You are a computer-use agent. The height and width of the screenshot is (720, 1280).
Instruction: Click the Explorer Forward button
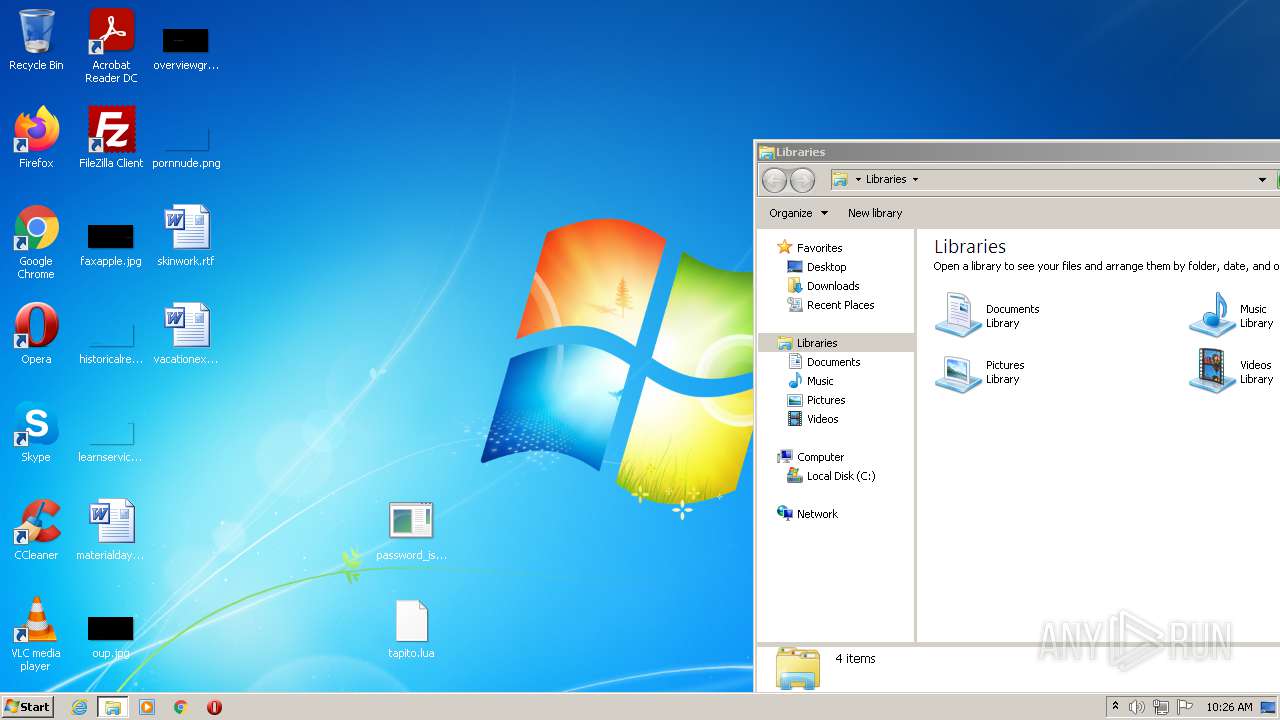(802, 180)
